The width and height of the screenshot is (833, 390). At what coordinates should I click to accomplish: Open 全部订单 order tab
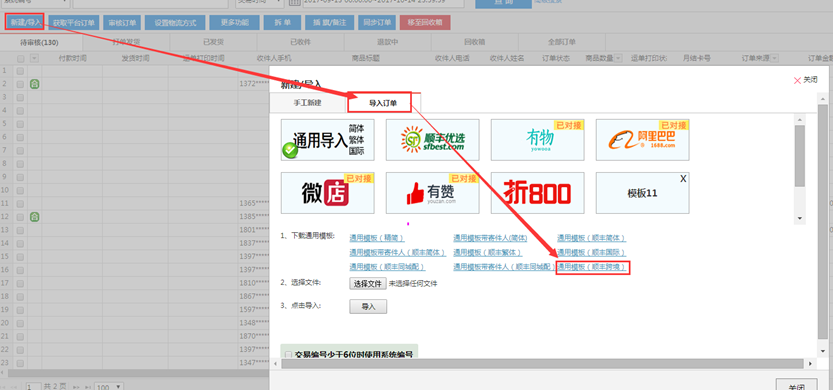[562, 43]
